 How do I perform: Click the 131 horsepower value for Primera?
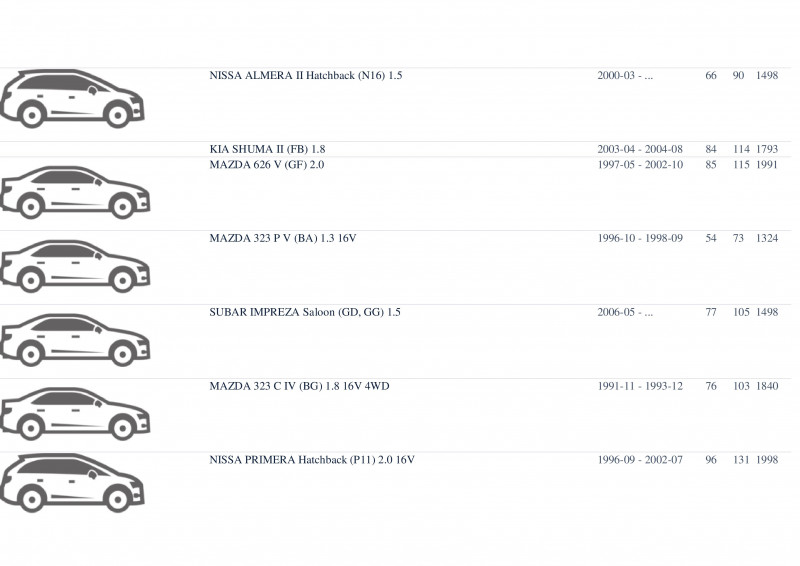741,459
